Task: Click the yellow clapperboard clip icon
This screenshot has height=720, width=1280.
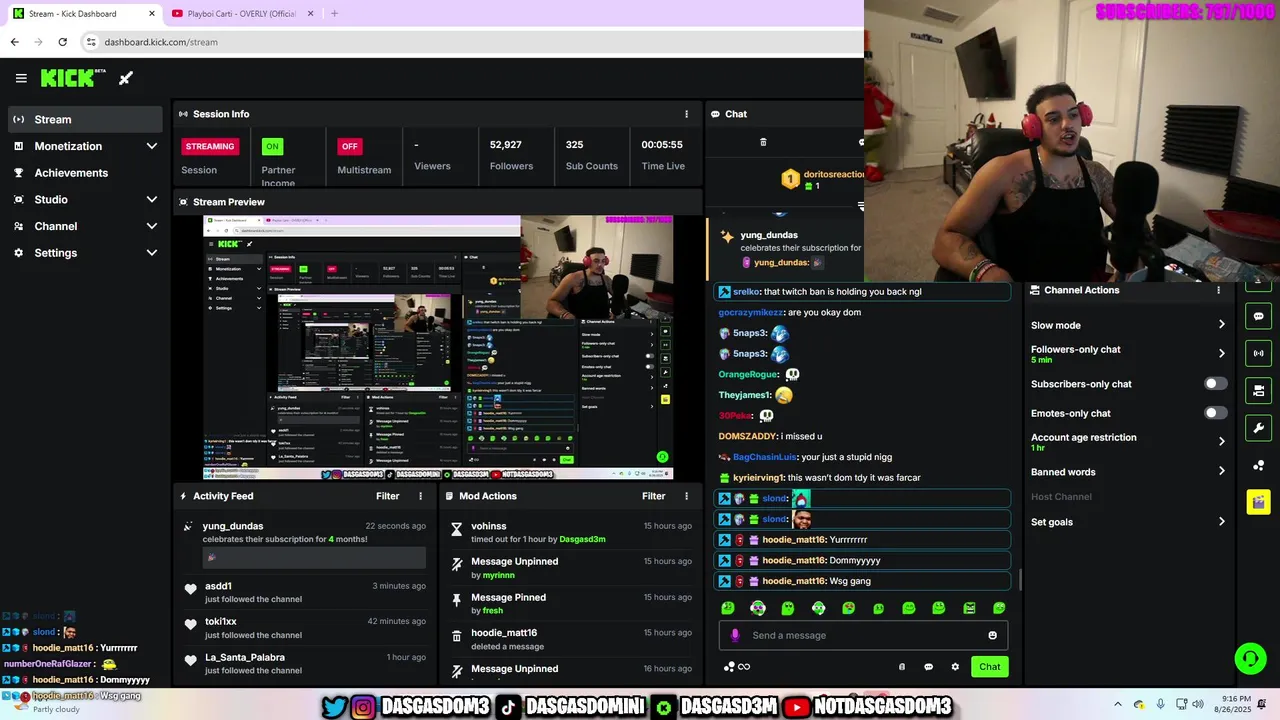Action: coord(1258,502)
